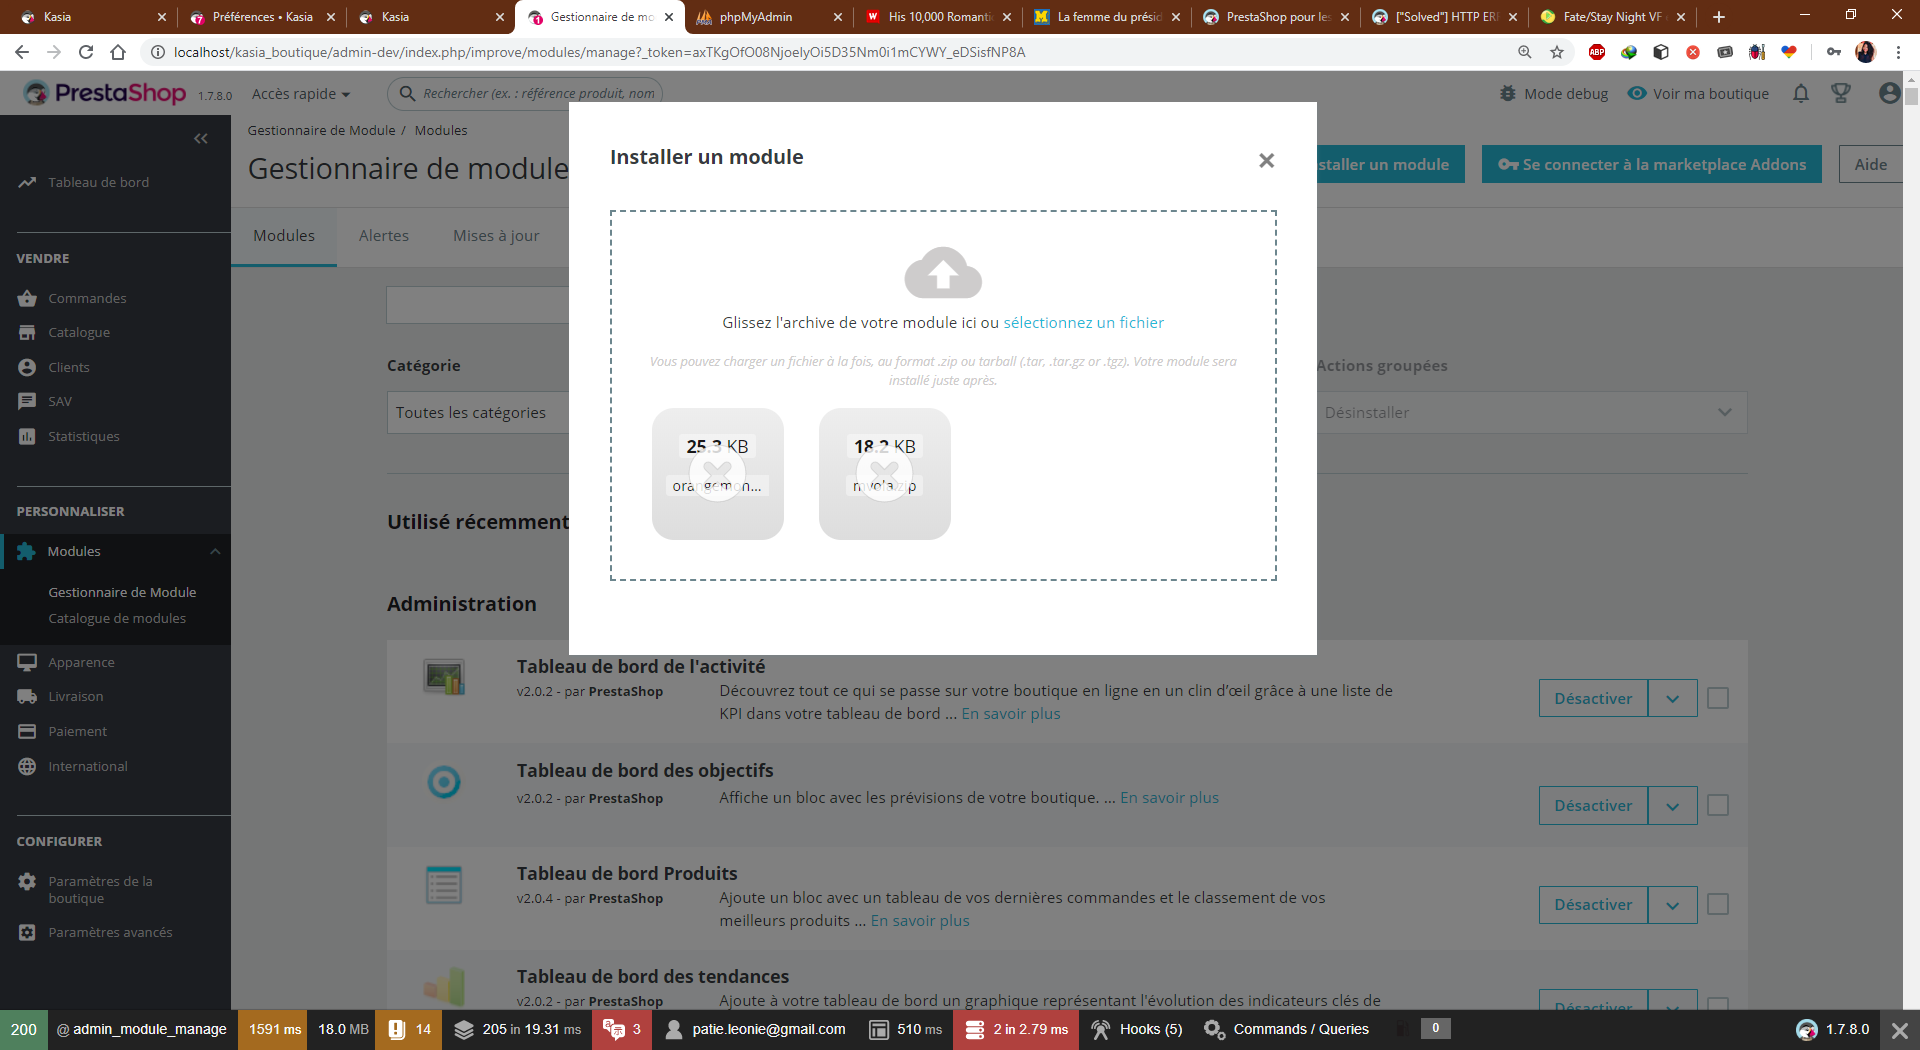This screenshot has width=1920, height=1050.
Task: Switch to the phpMyAdmin browser tab
Action: tap(768, 17)
